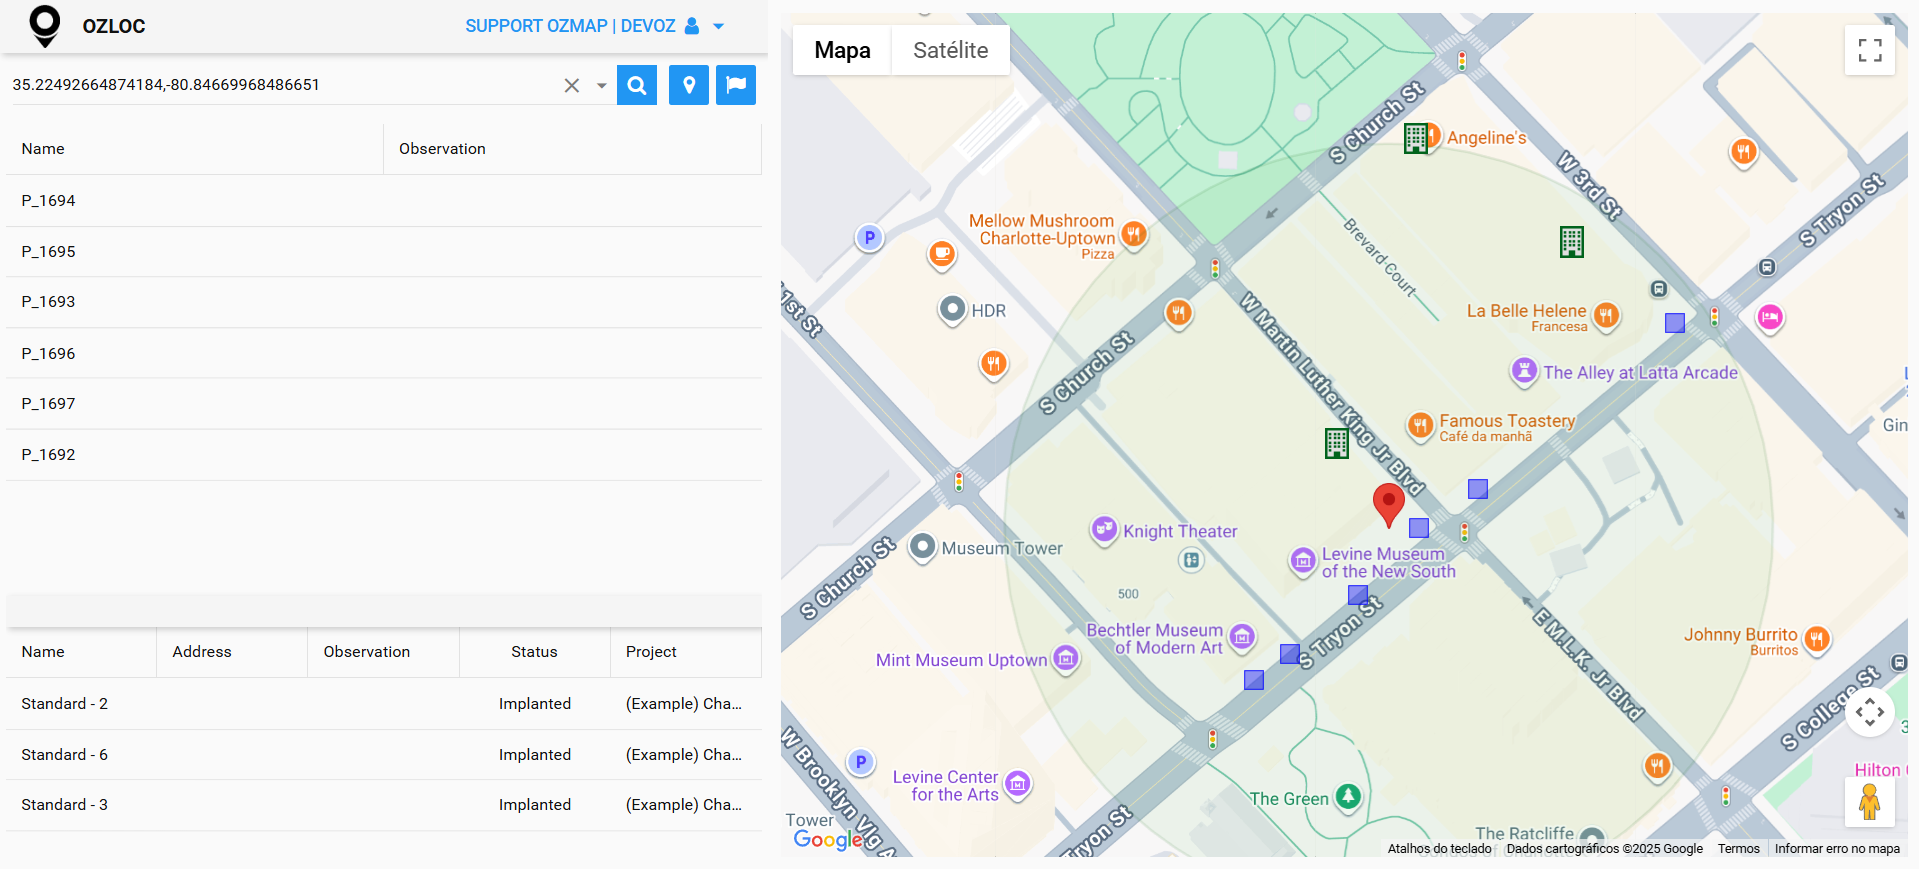Open the user profile icon menu
This screenshot has height=869, width=1919.
pyautogui.click(x=692, y=26)
